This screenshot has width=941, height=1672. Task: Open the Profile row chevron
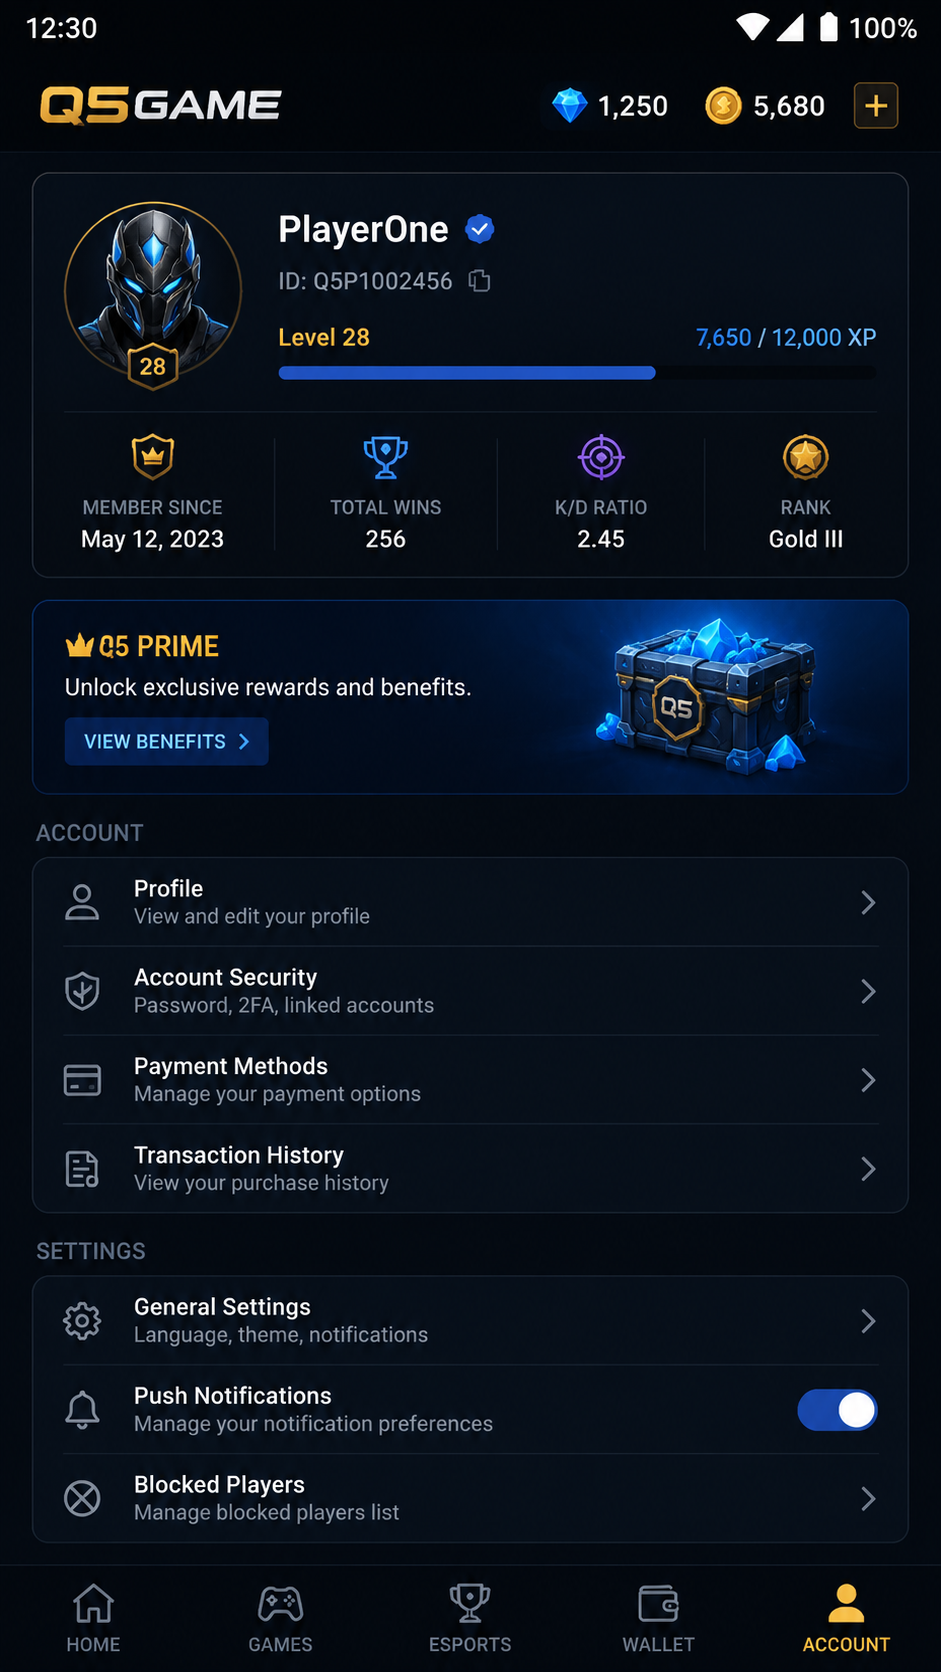[x=868, y=903]
